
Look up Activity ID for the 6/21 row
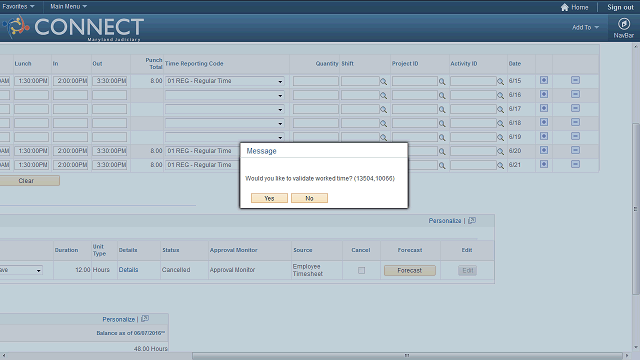pyautogui.click(x=500, y=165)
